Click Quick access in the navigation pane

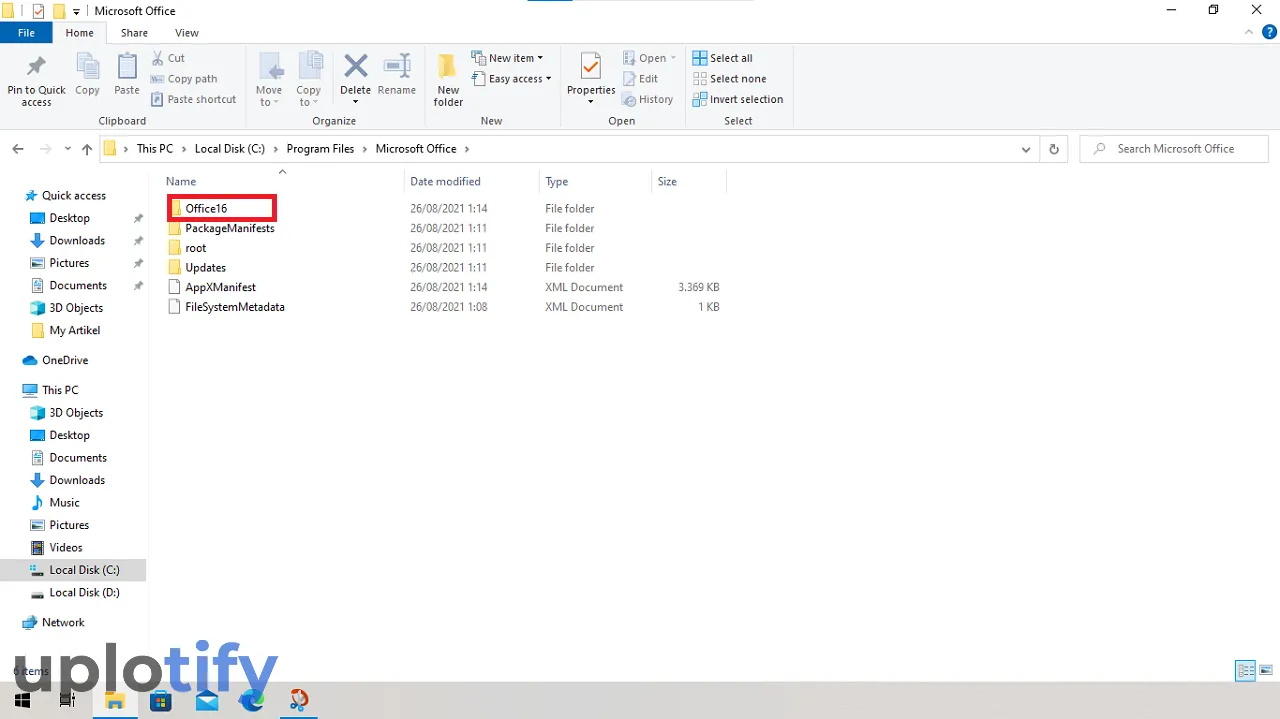coord(65,195)
